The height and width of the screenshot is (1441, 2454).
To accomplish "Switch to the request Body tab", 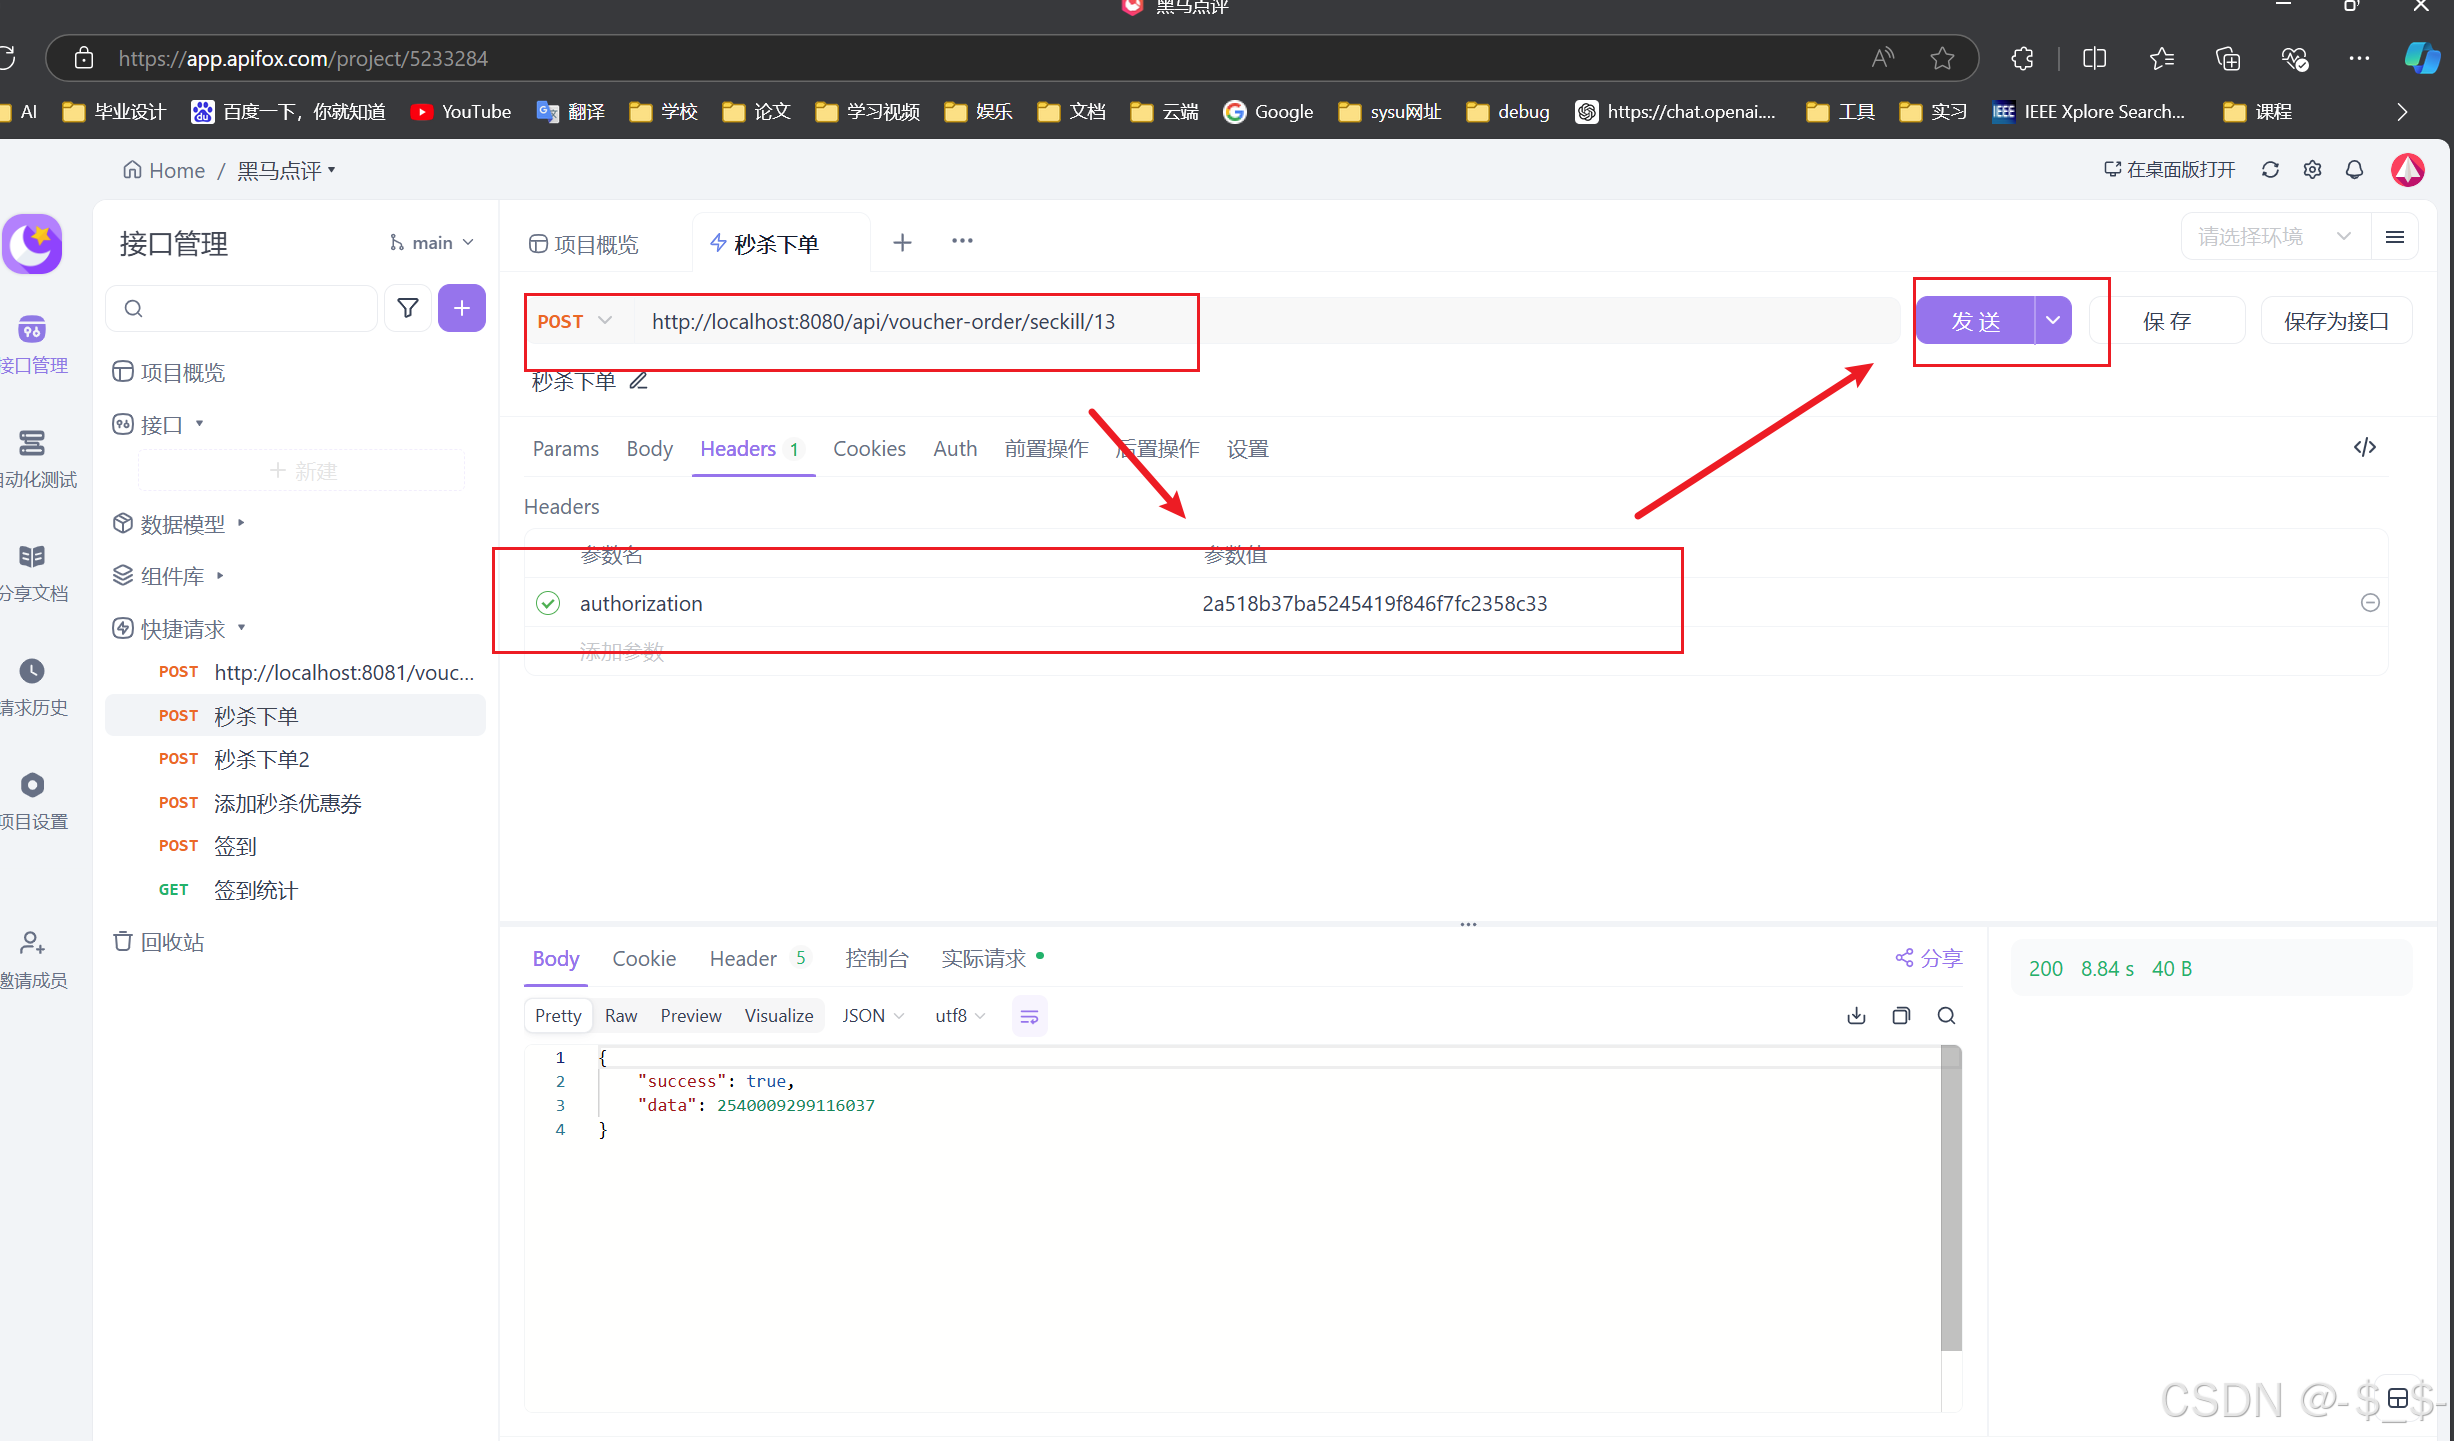I will [649, 449].
